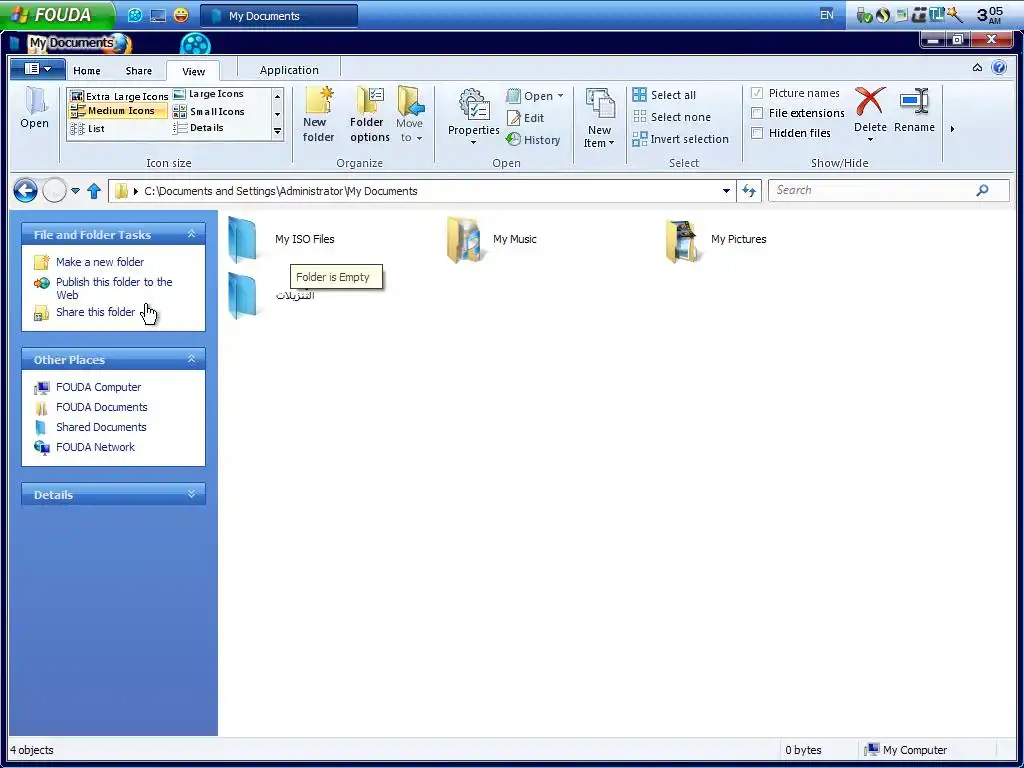Go up one folder level arrow

pyautogui.click(x=94, y=191)
